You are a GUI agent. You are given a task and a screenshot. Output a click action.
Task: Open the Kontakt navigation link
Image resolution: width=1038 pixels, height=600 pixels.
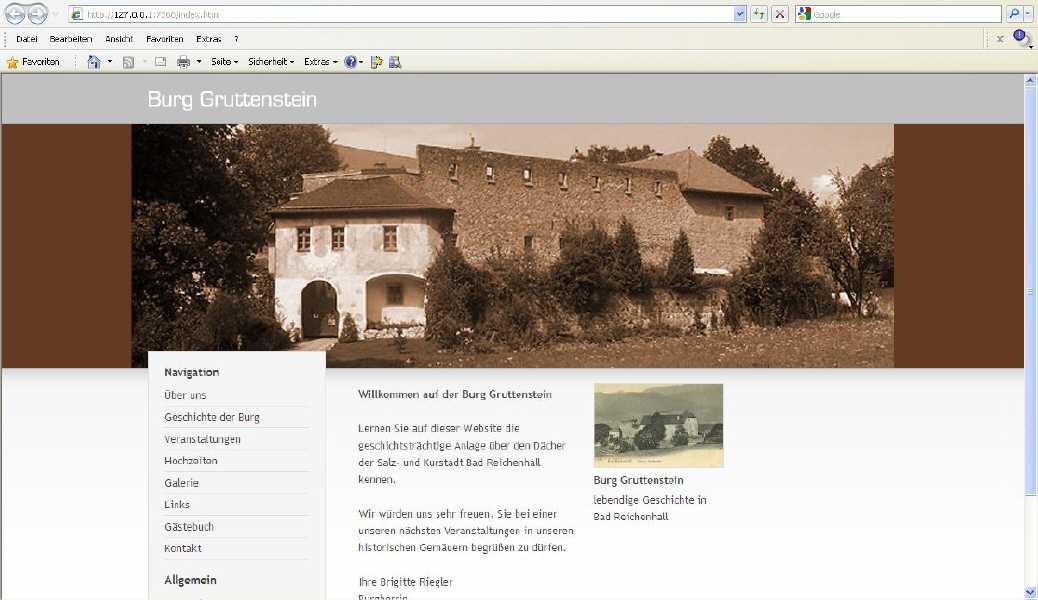point(183,548)
